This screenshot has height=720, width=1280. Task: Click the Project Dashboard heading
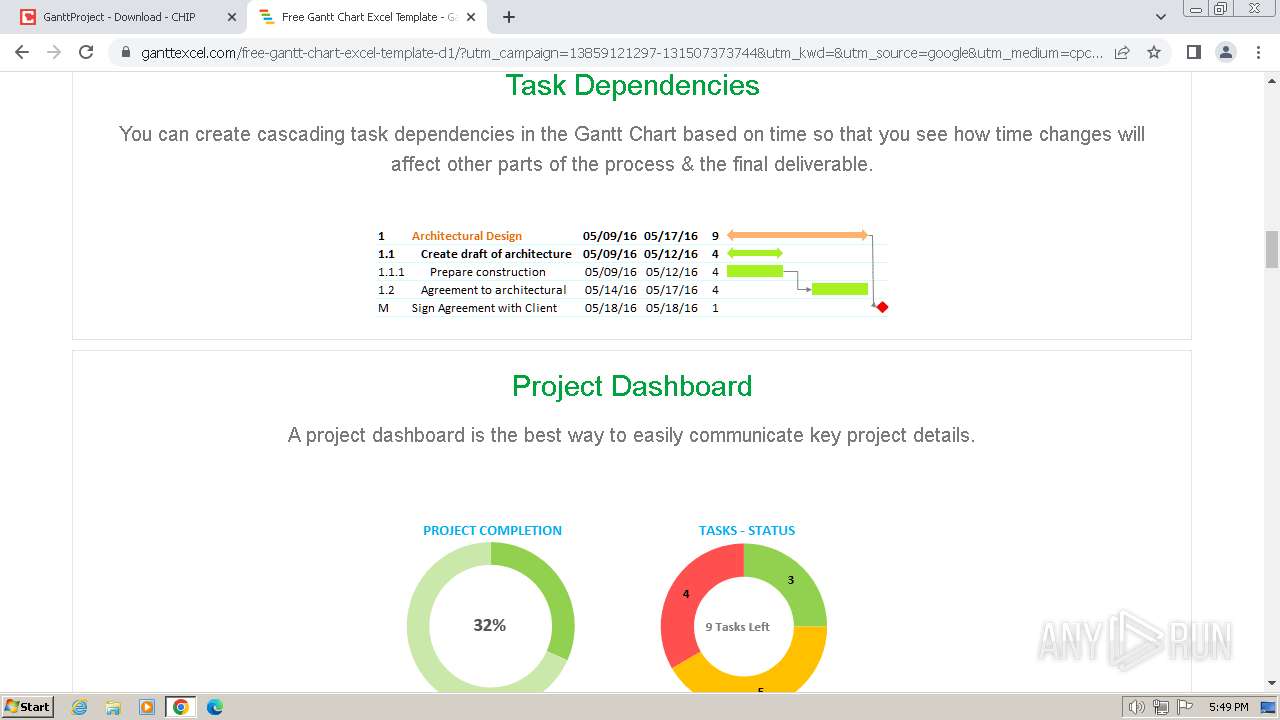(632, 387)
